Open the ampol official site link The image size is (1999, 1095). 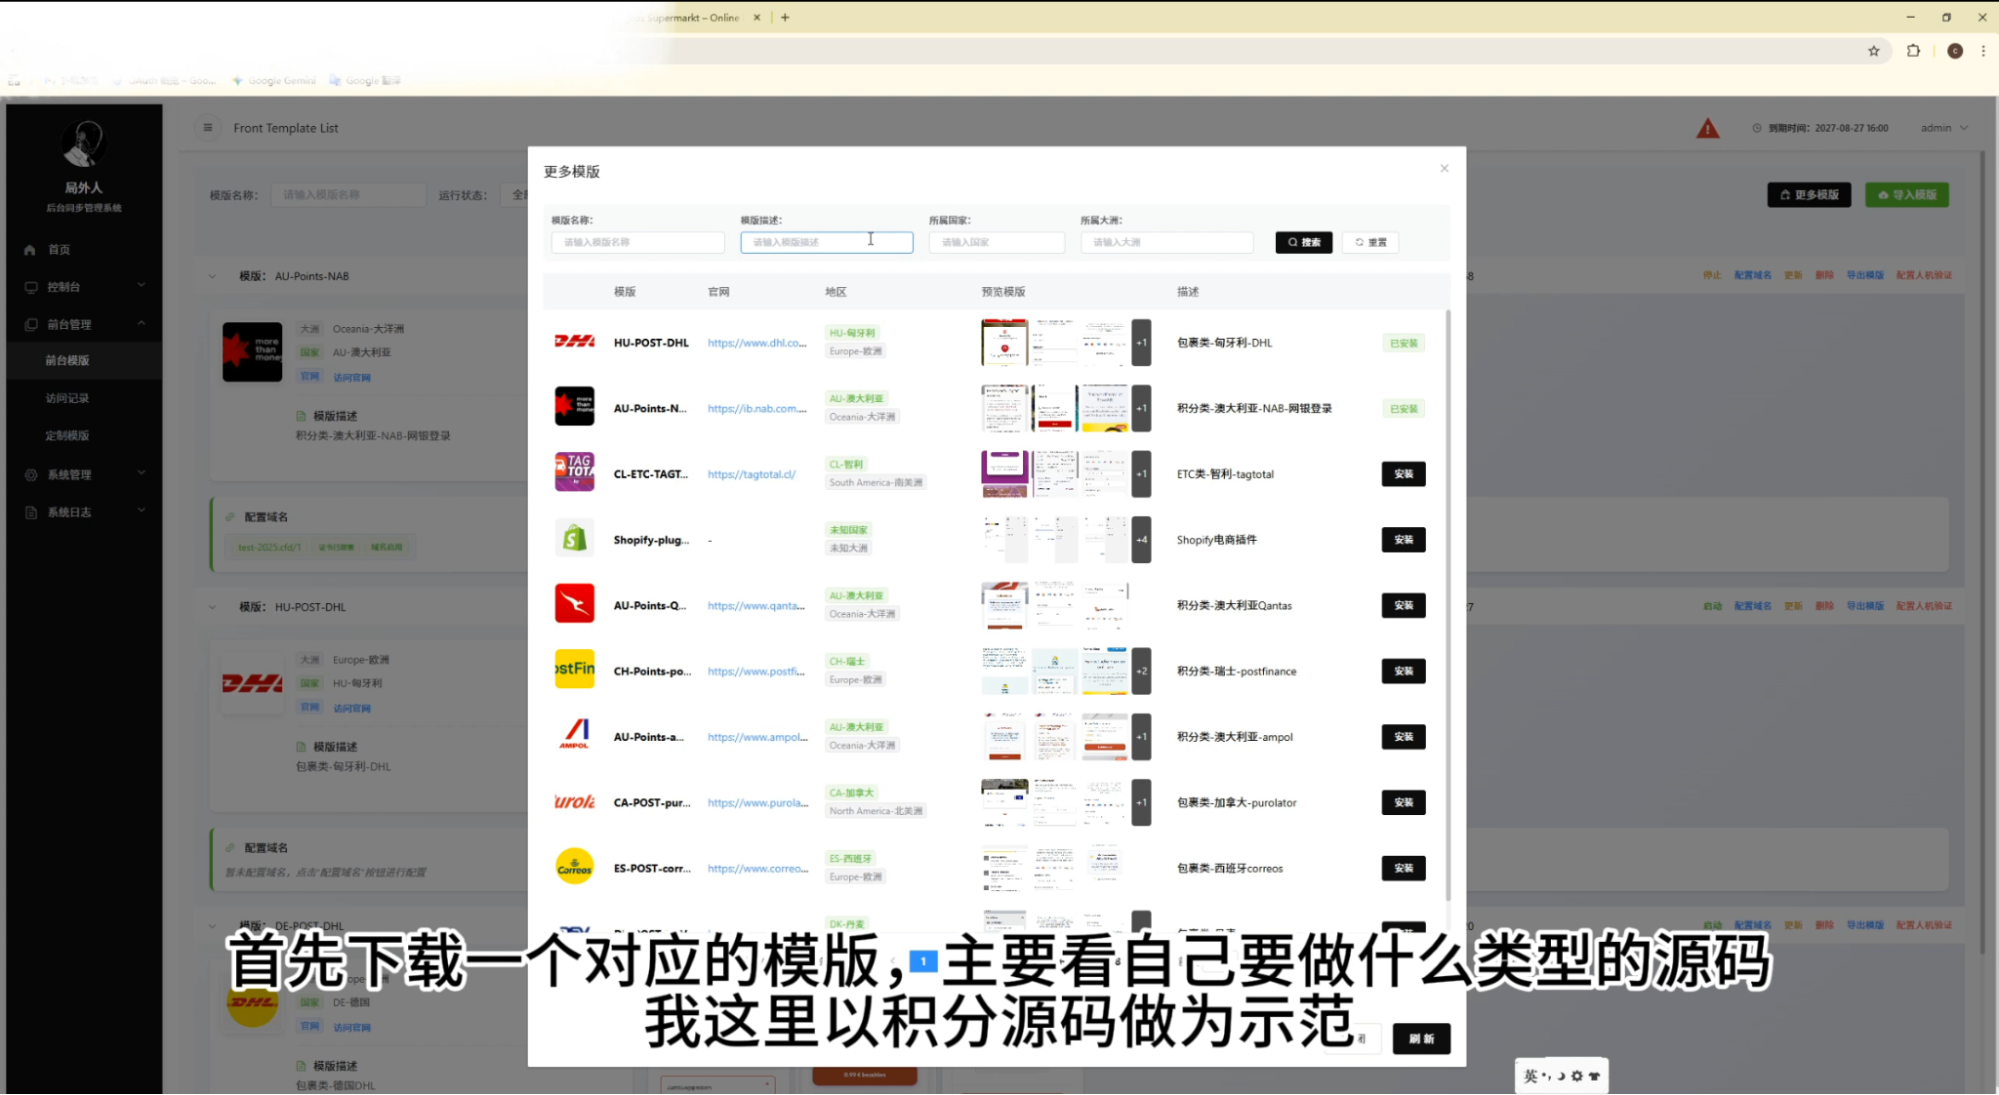[x=757, y=737]
